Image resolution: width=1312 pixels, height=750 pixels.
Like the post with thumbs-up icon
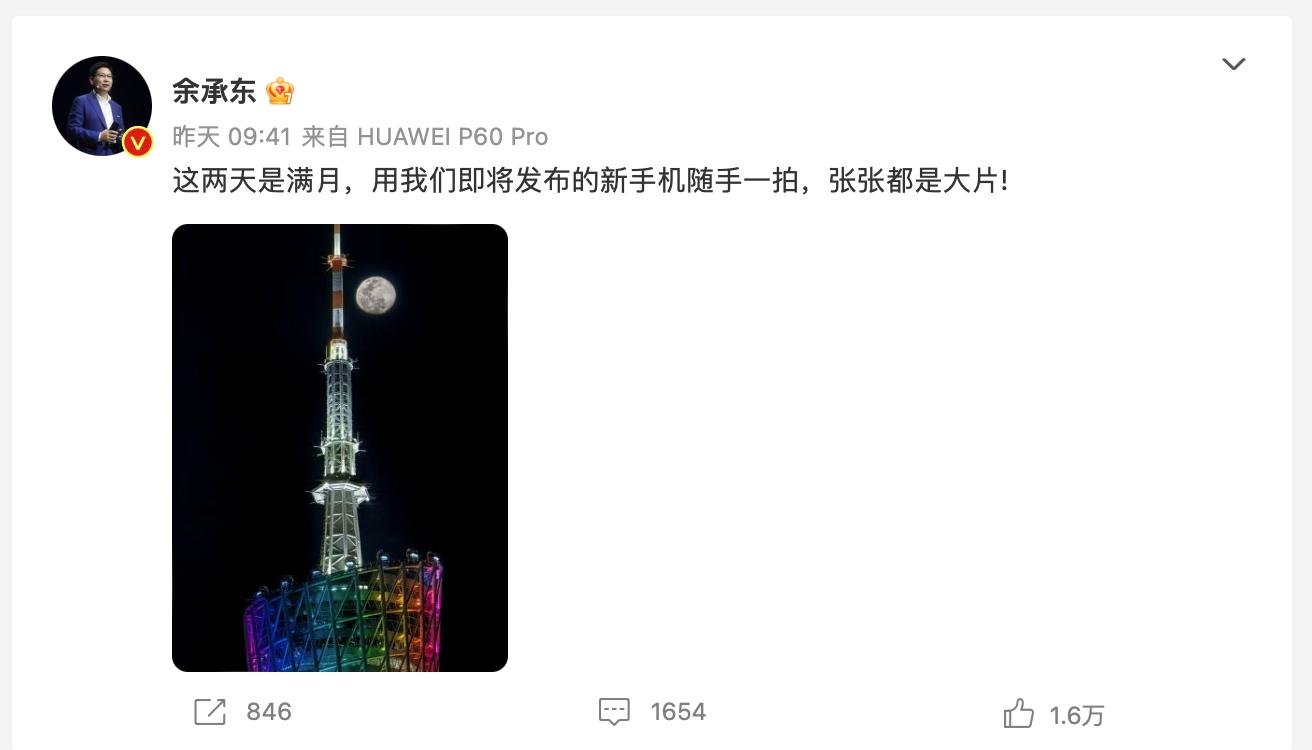pyautogui.click(x=1018, y=713)
